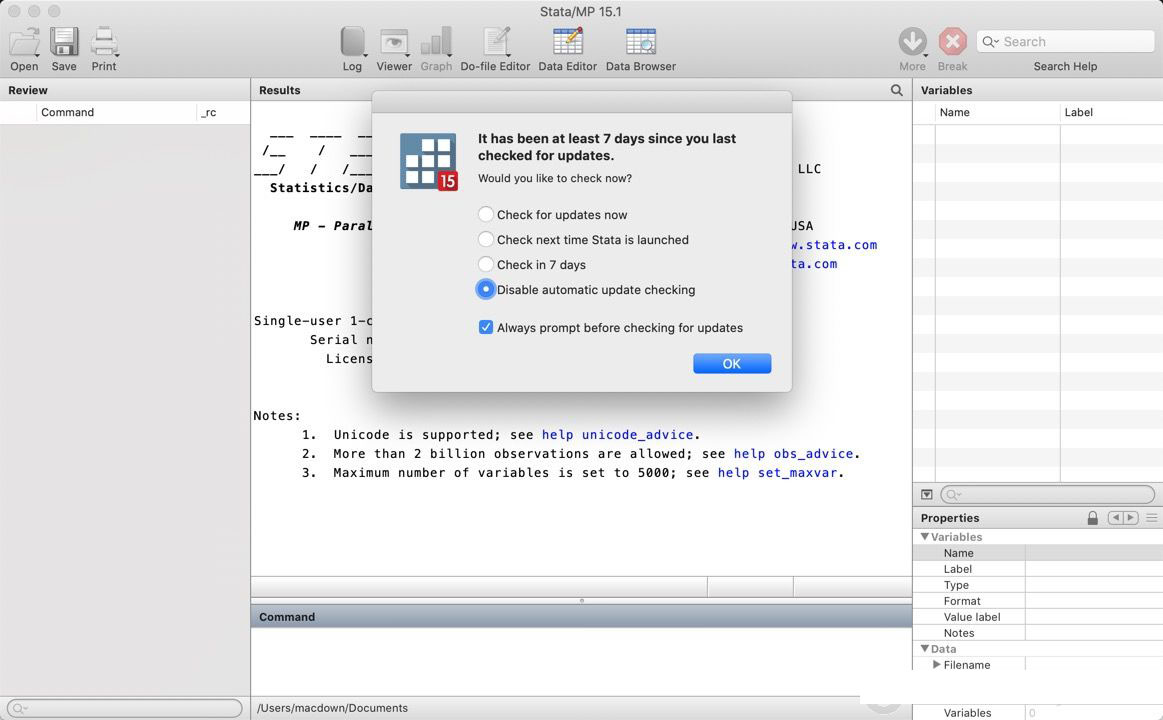The width and height of the screenshot is (1163, 720).
Task: Click the Graph toolbar icon
Action: point(435,42)
